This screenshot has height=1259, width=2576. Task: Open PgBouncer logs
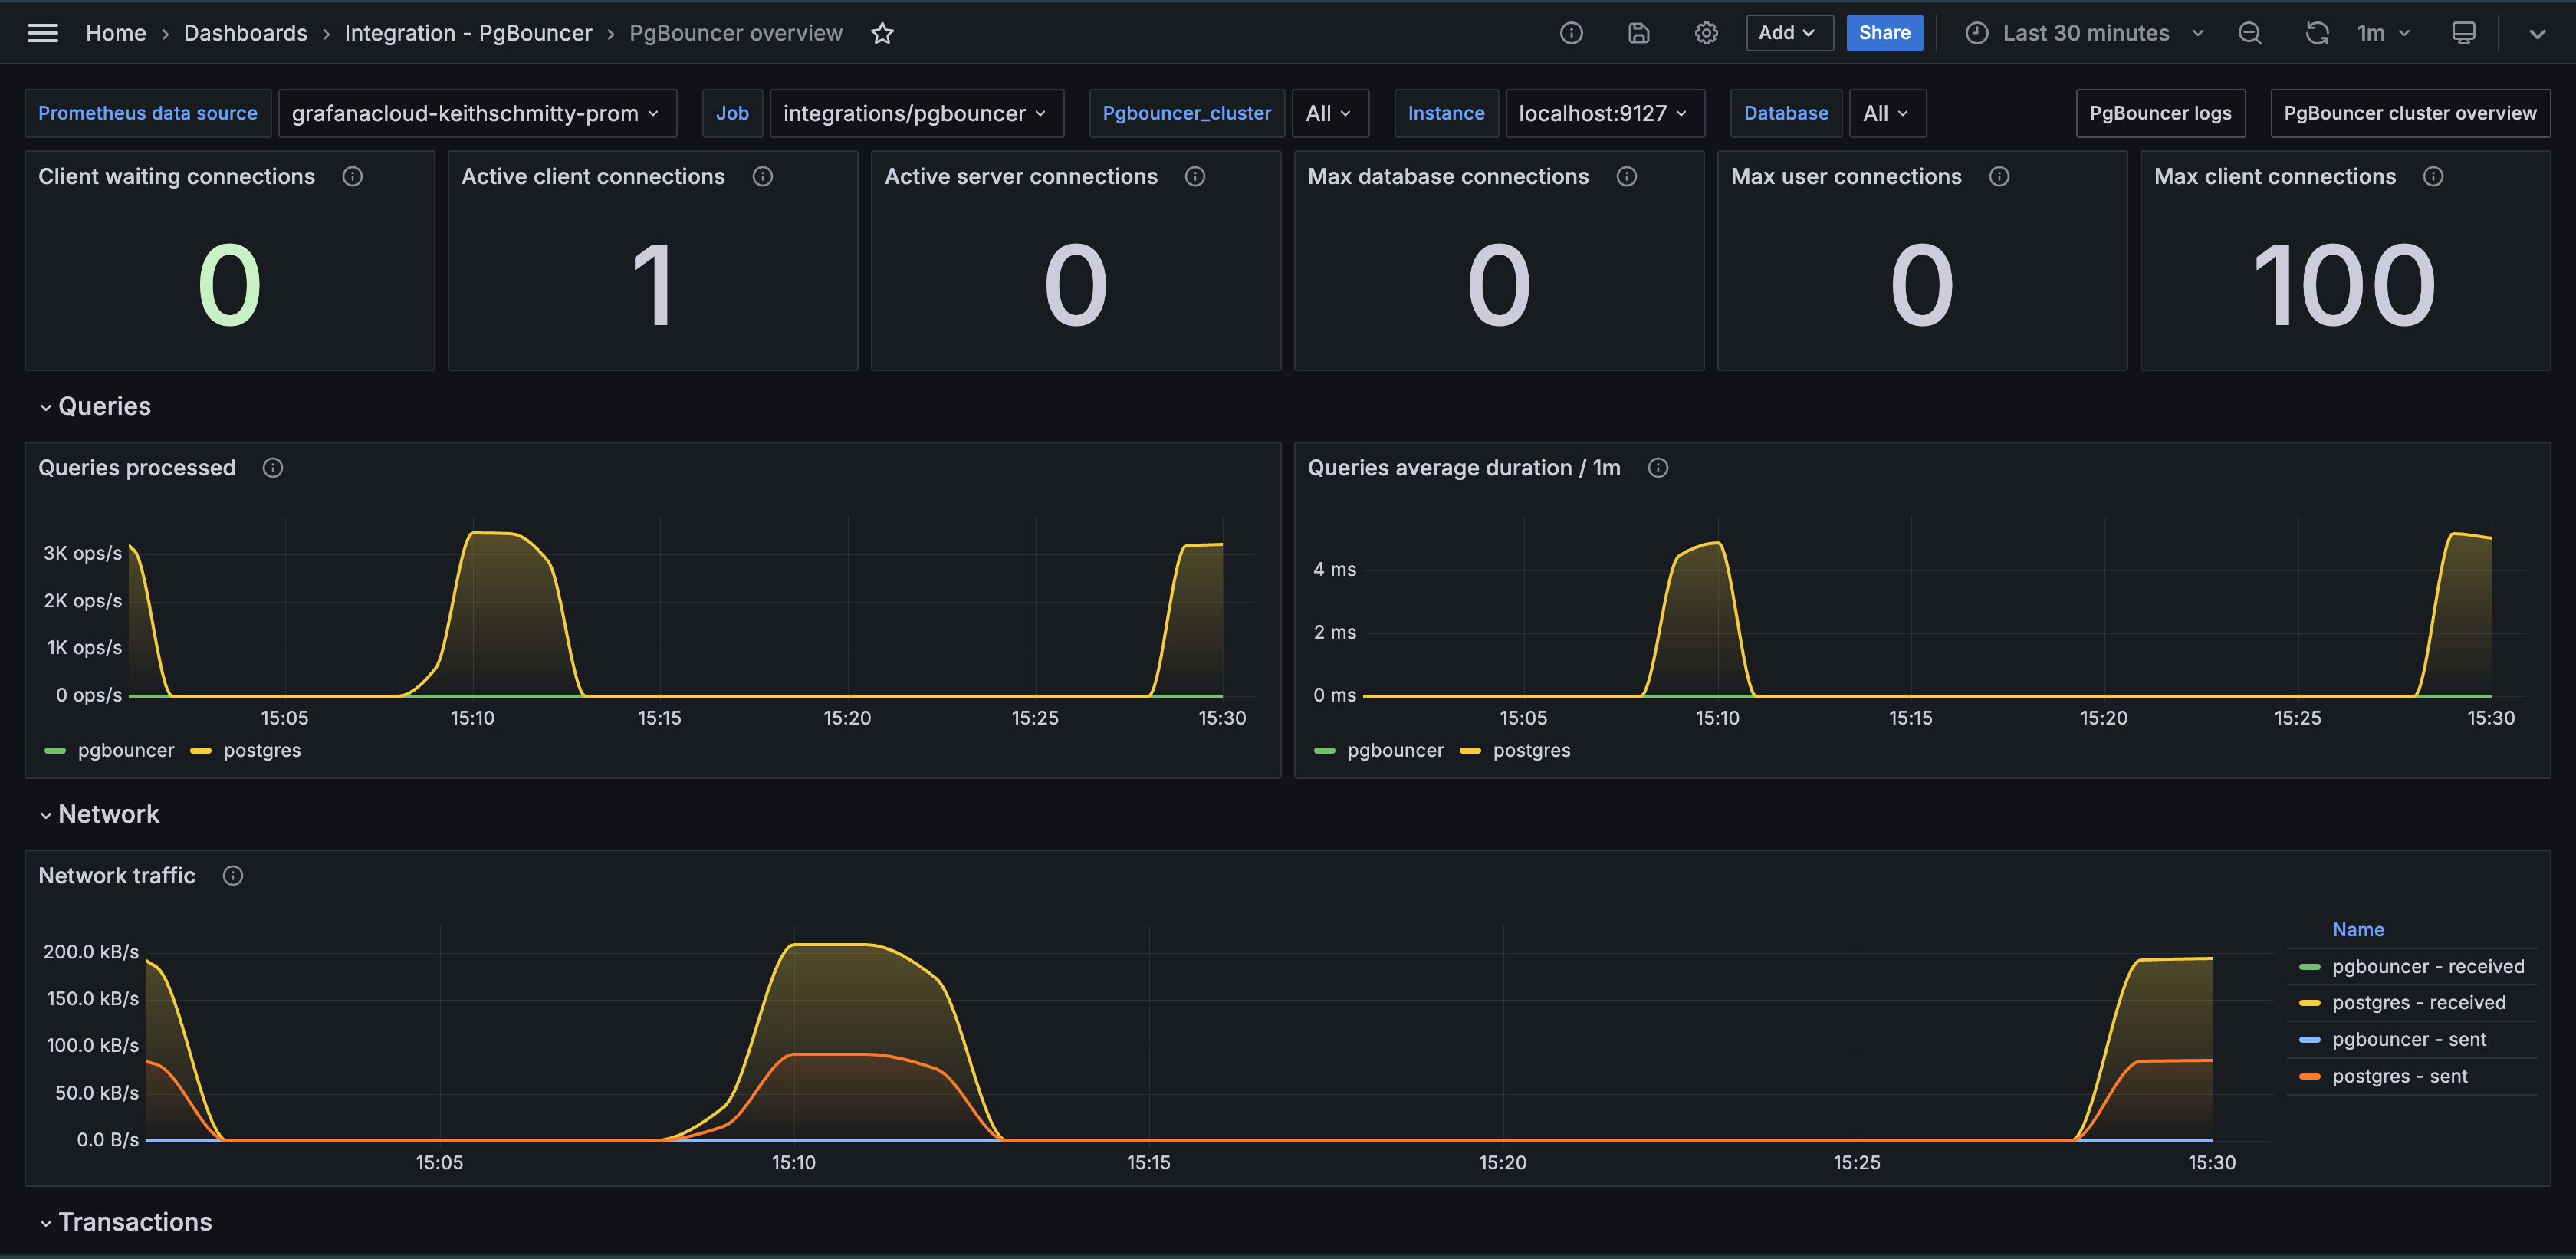click(2160, 113)
